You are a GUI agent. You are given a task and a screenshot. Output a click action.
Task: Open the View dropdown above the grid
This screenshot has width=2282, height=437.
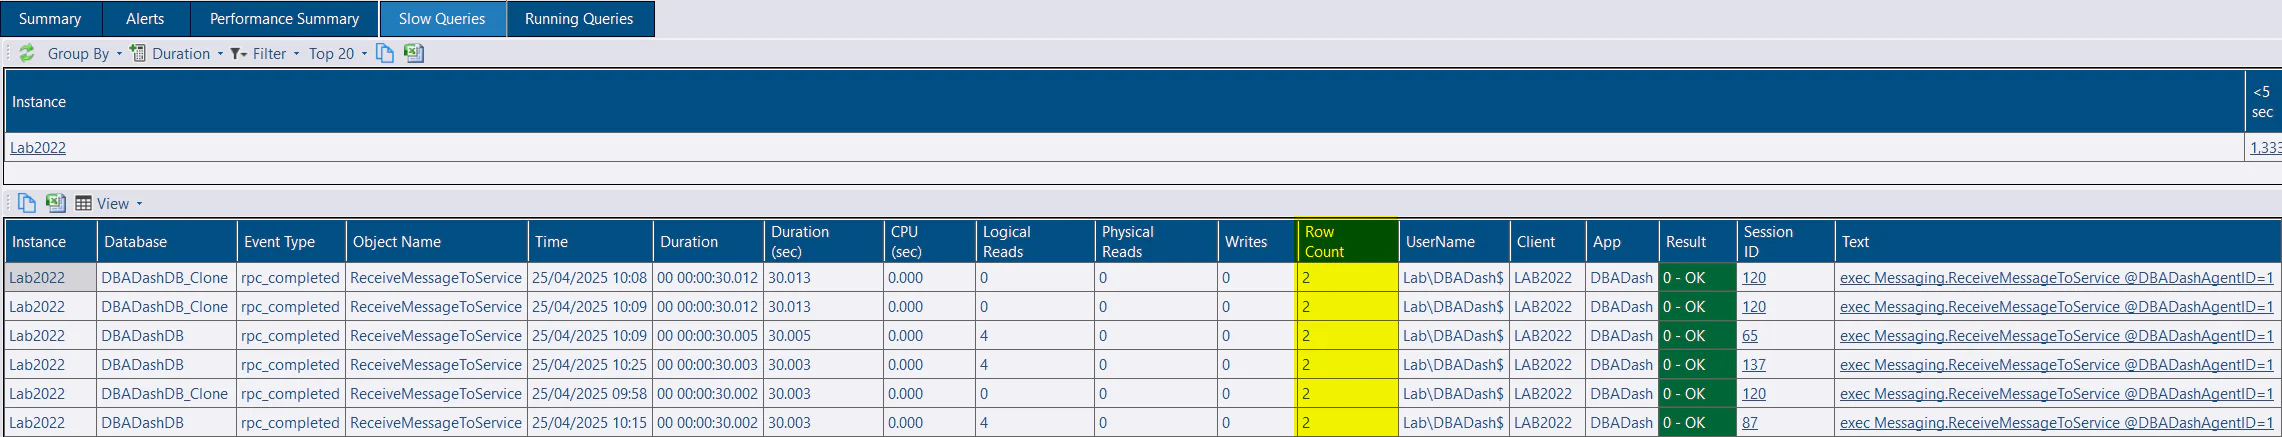tap(109, 204)
